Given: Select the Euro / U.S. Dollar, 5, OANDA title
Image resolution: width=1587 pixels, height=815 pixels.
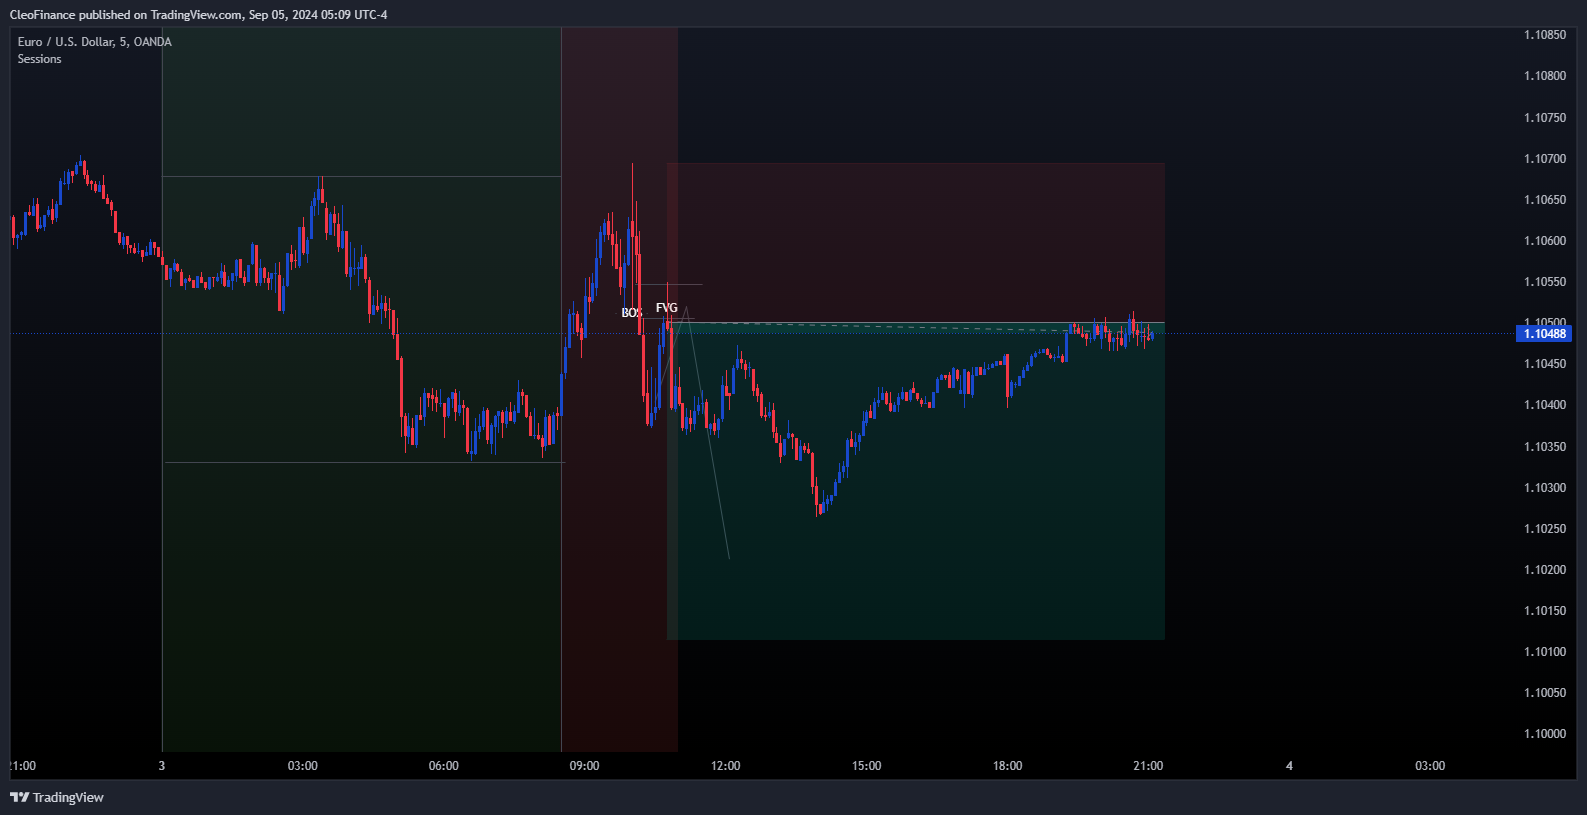Looking at the screenshot, I should tap(94, 42).
